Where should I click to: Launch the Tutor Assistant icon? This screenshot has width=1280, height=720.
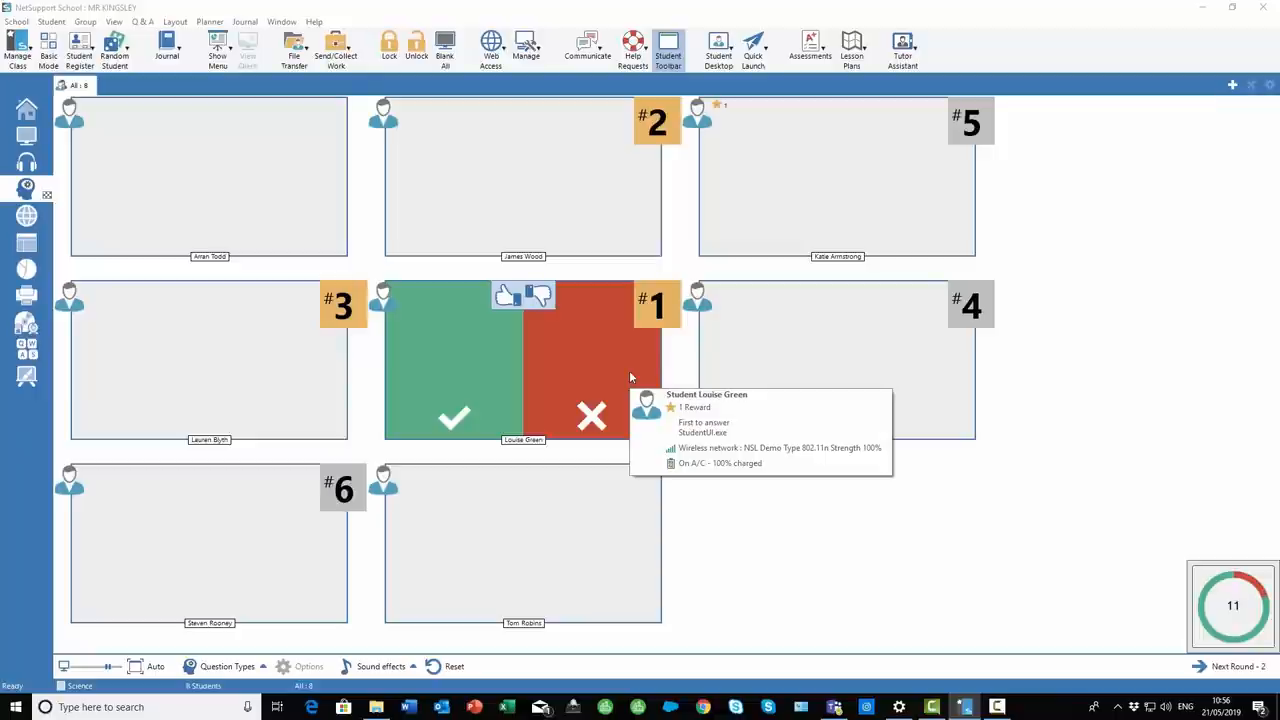pos(902,47)
